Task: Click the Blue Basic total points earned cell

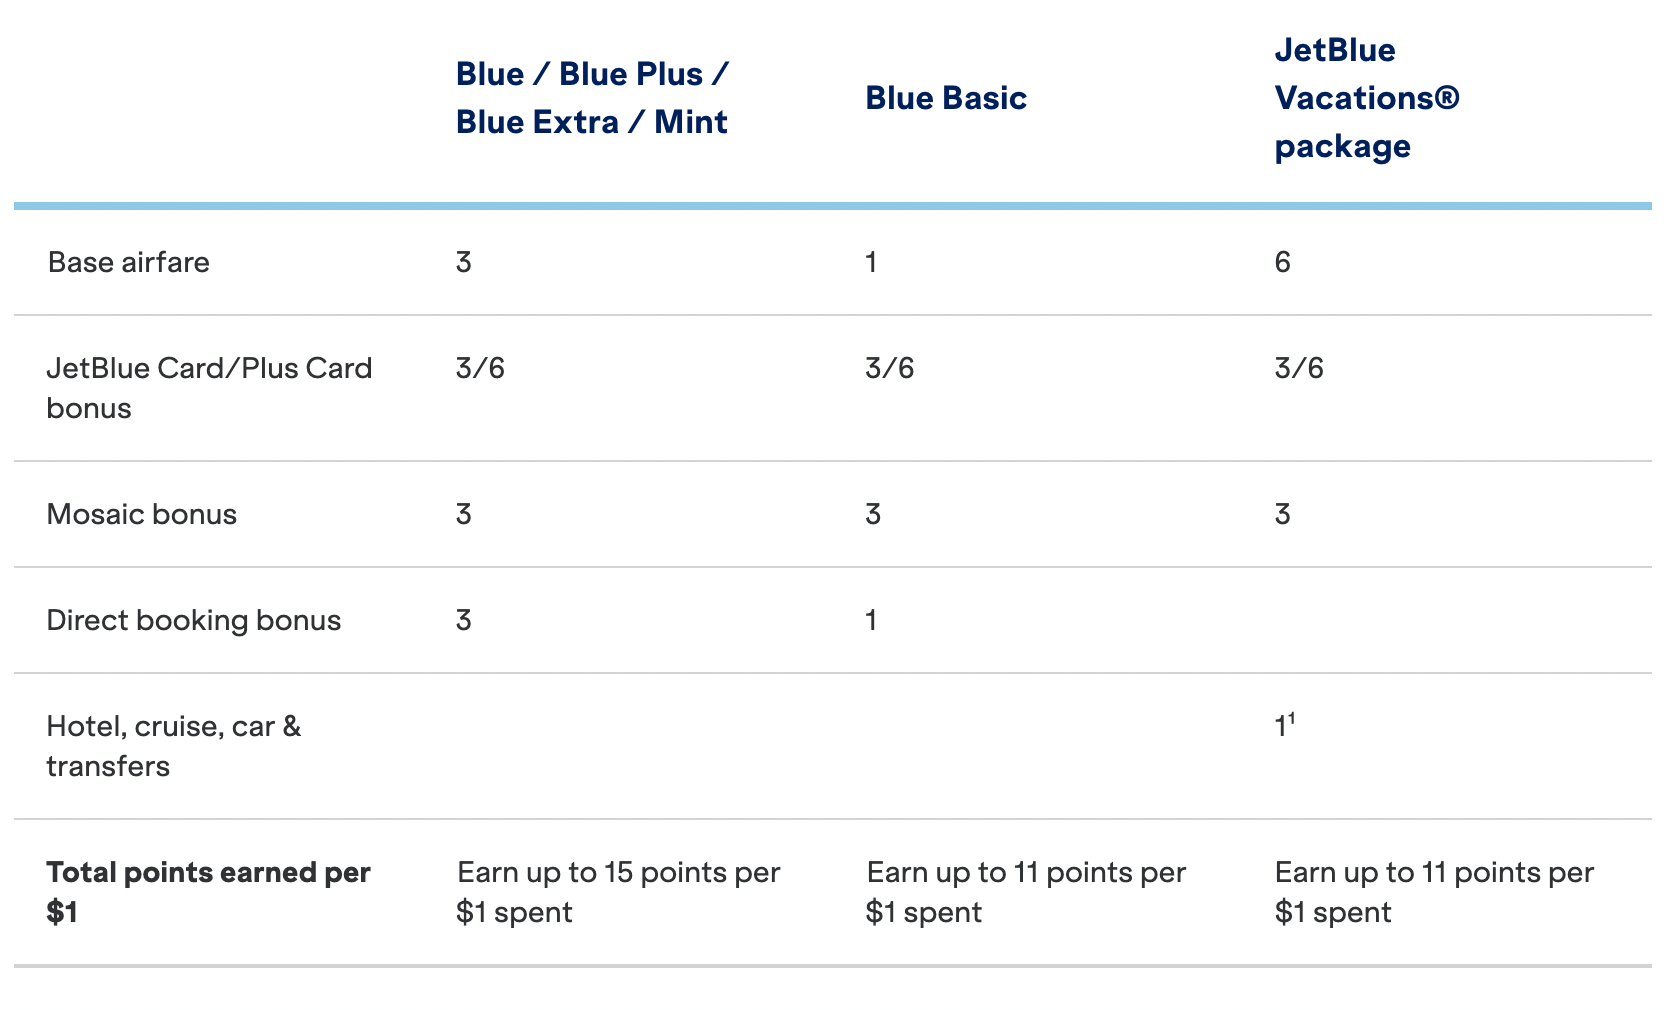Action: coord(1025,892)
